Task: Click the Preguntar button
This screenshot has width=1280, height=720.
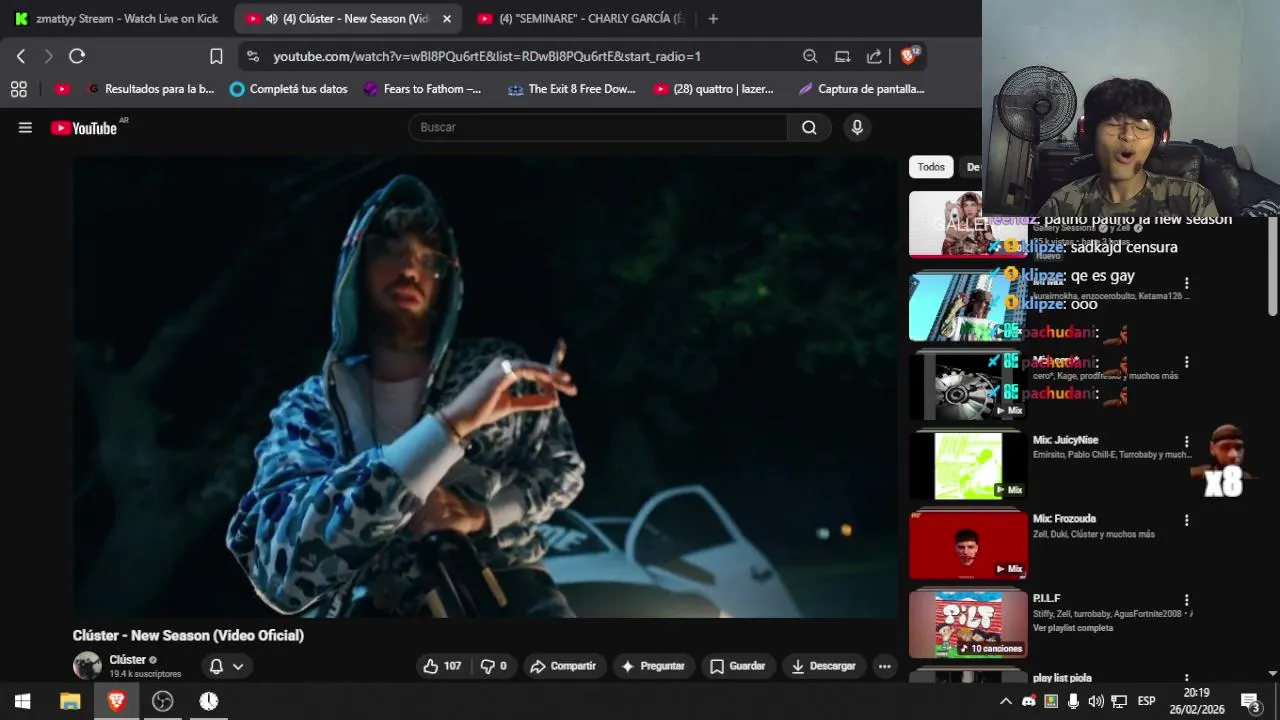Action: coord(653,666)
